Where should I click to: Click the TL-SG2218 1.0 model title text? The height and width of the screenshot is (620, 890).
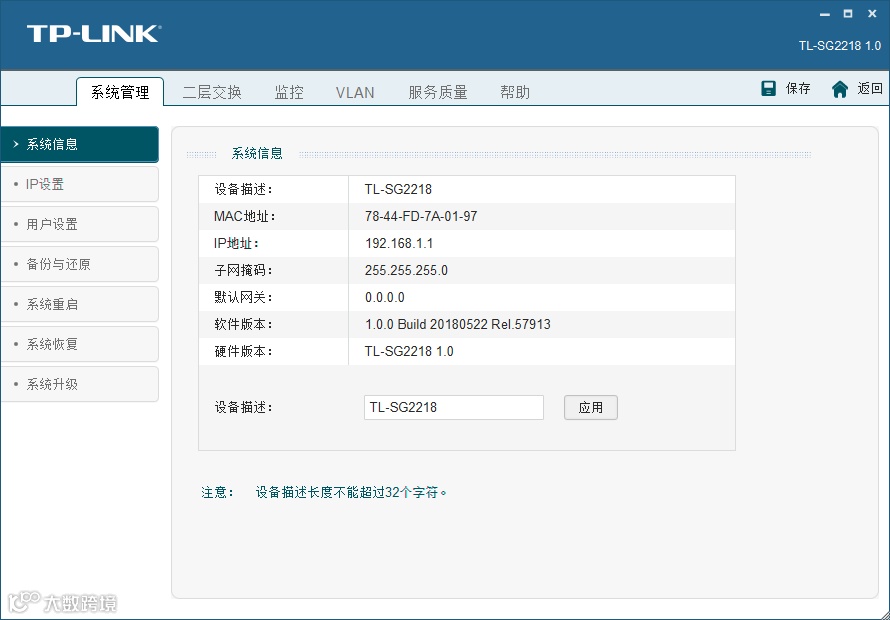coord(839,46)
